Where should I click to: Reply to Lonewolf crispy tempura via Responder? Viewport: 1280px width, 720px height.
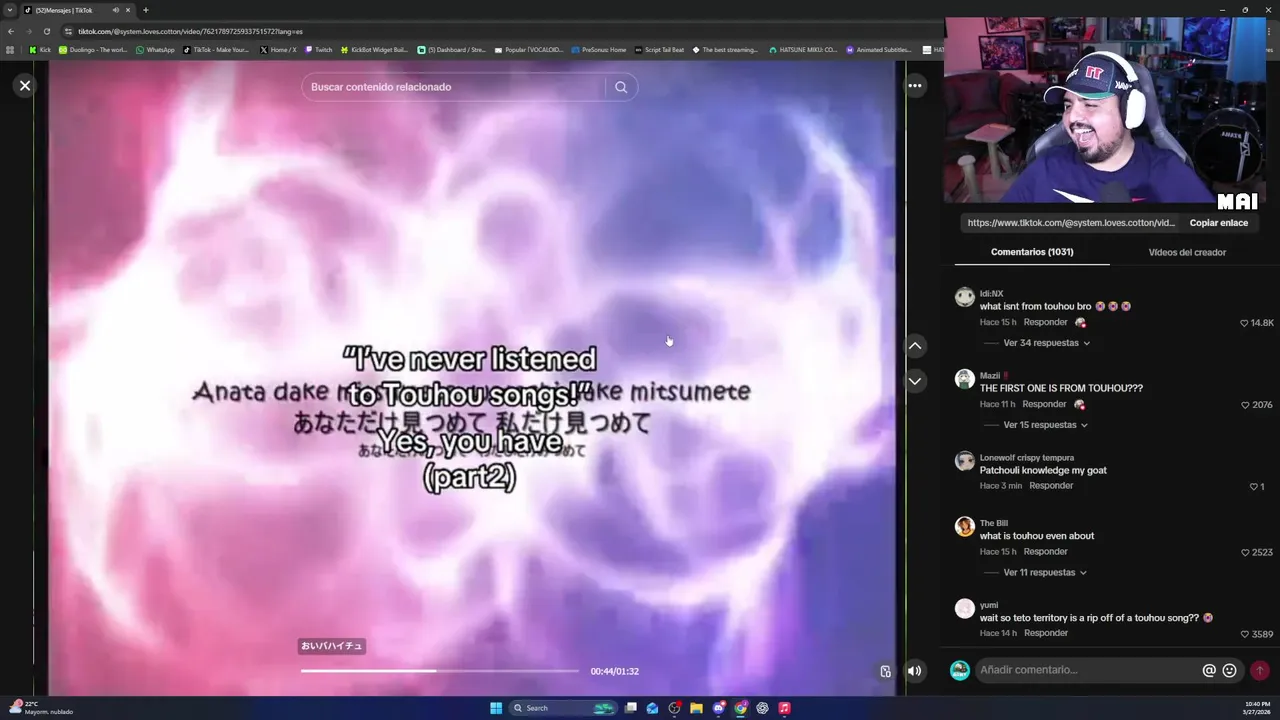click(x=1051, y=486)
